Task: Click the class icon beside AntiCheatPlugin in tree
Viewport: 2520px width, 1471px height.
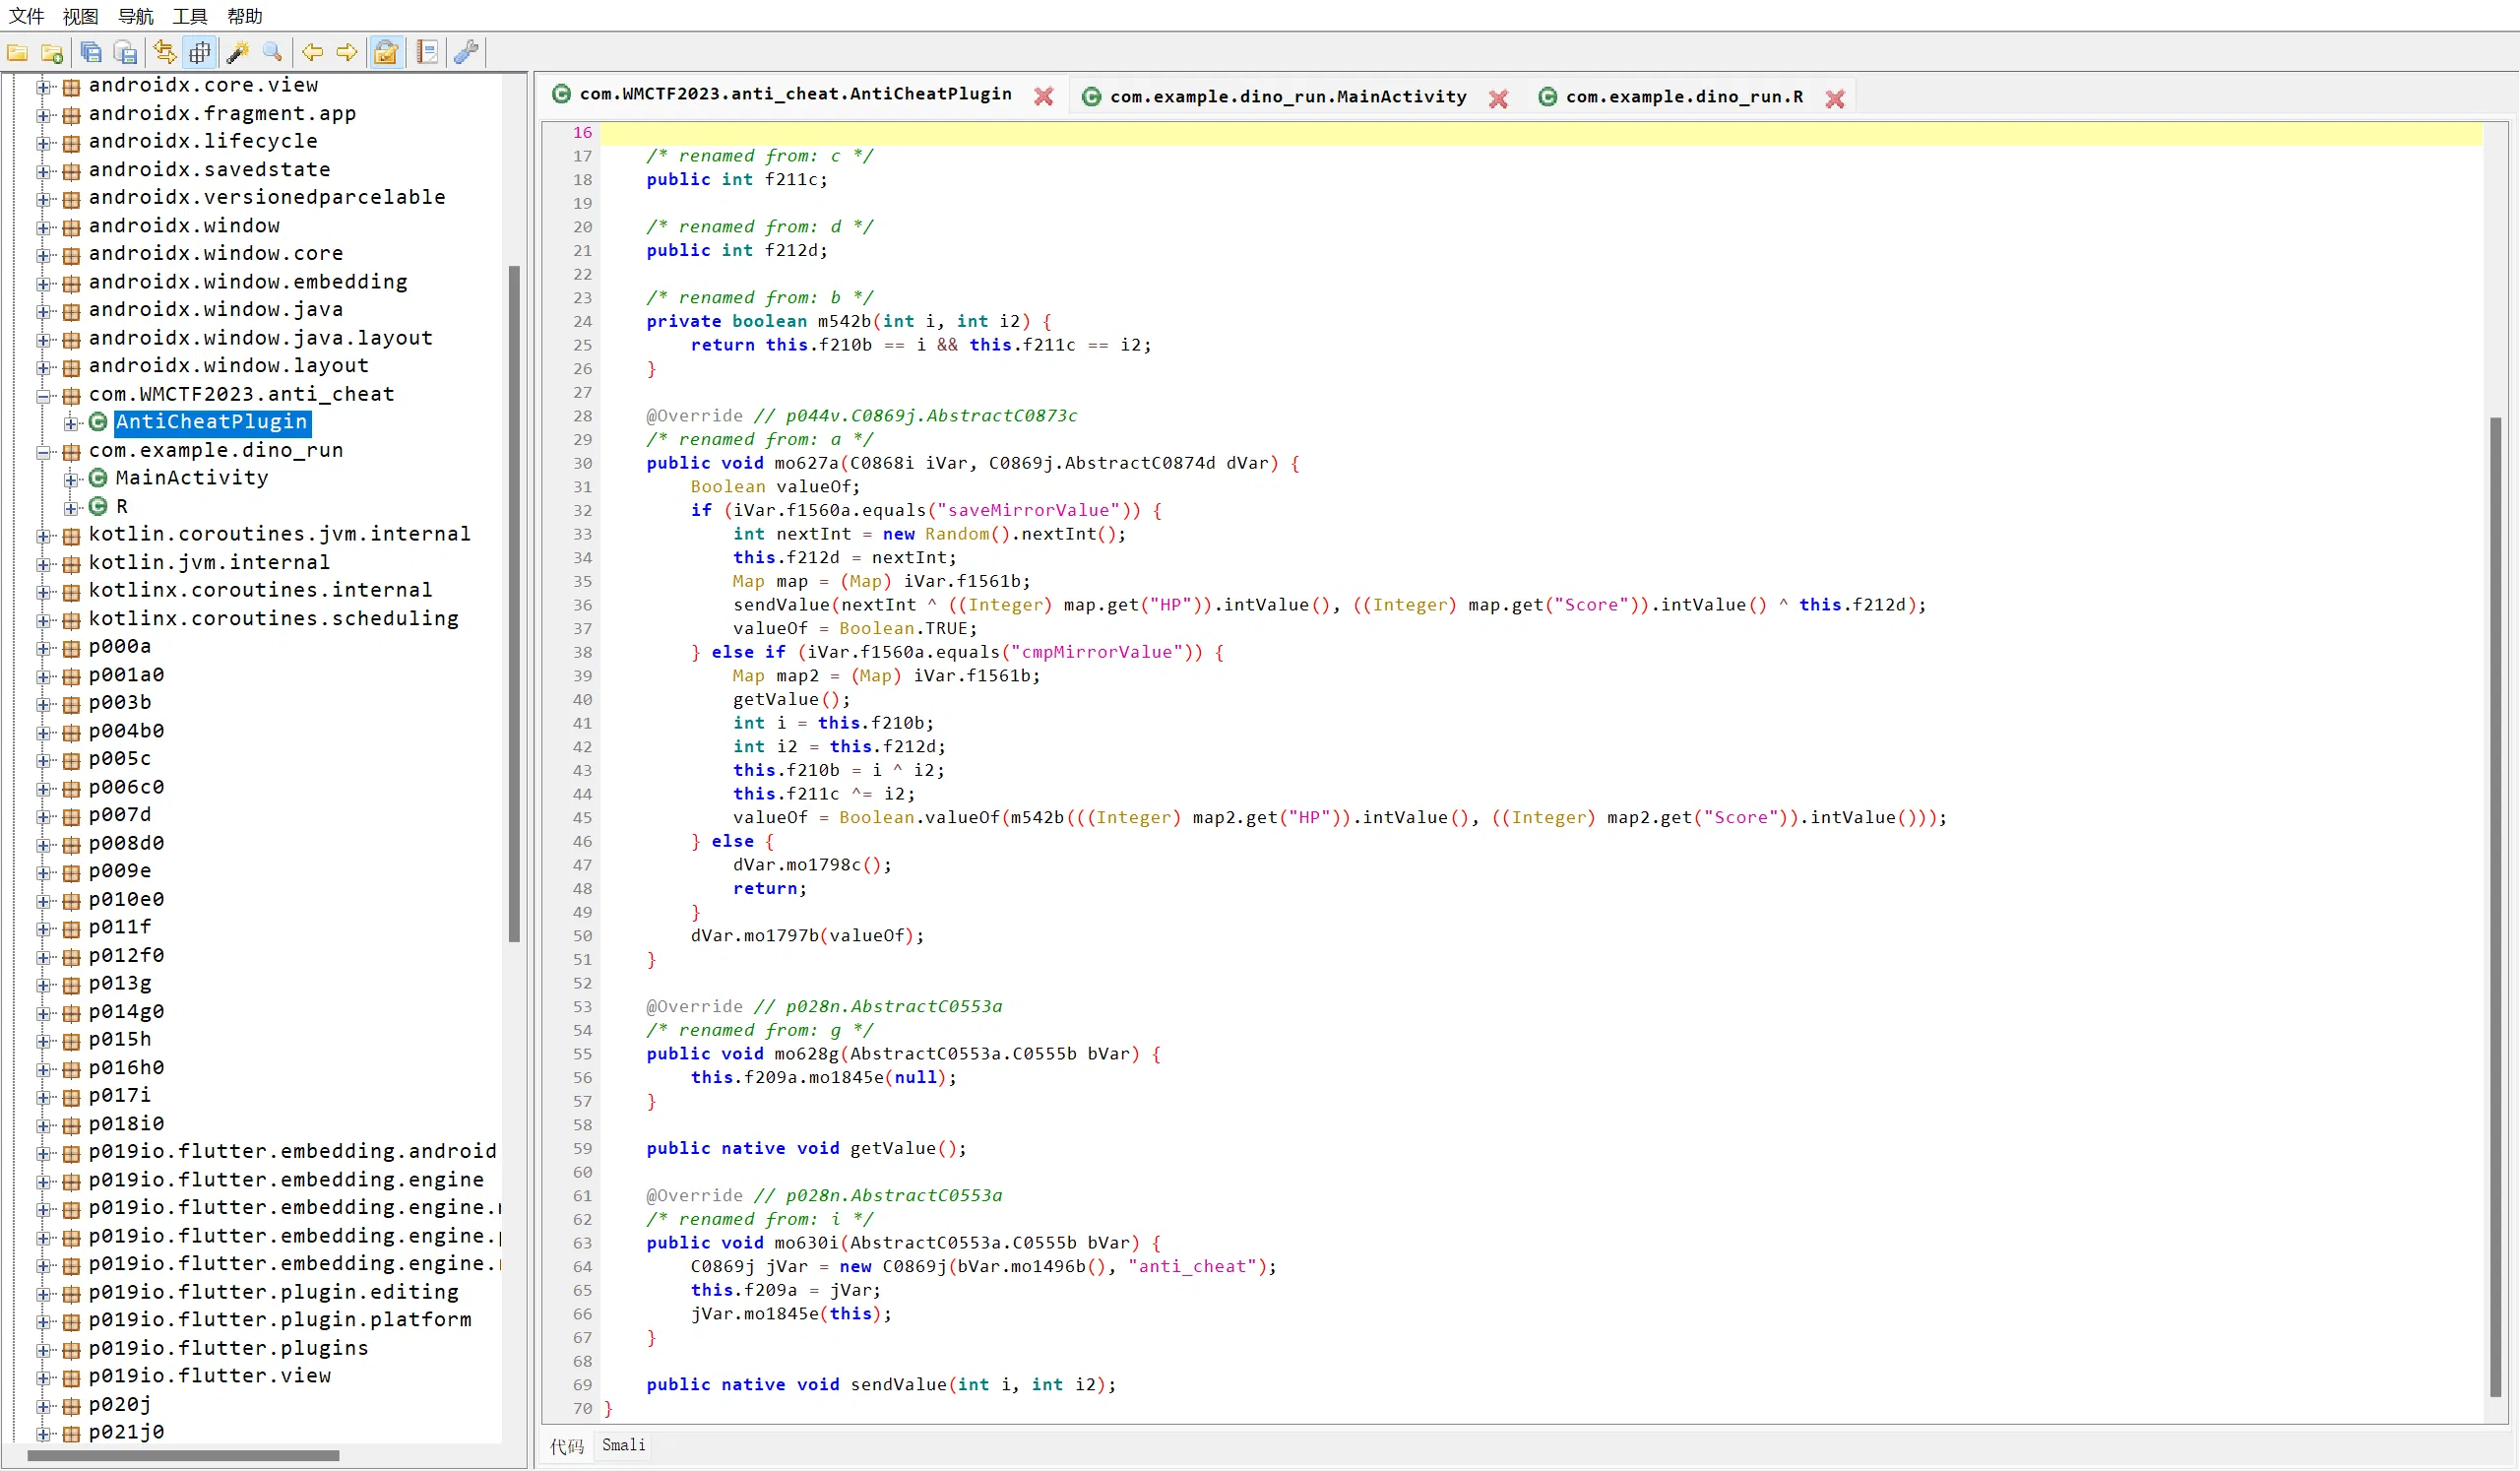Action: (x=98, y=422)
